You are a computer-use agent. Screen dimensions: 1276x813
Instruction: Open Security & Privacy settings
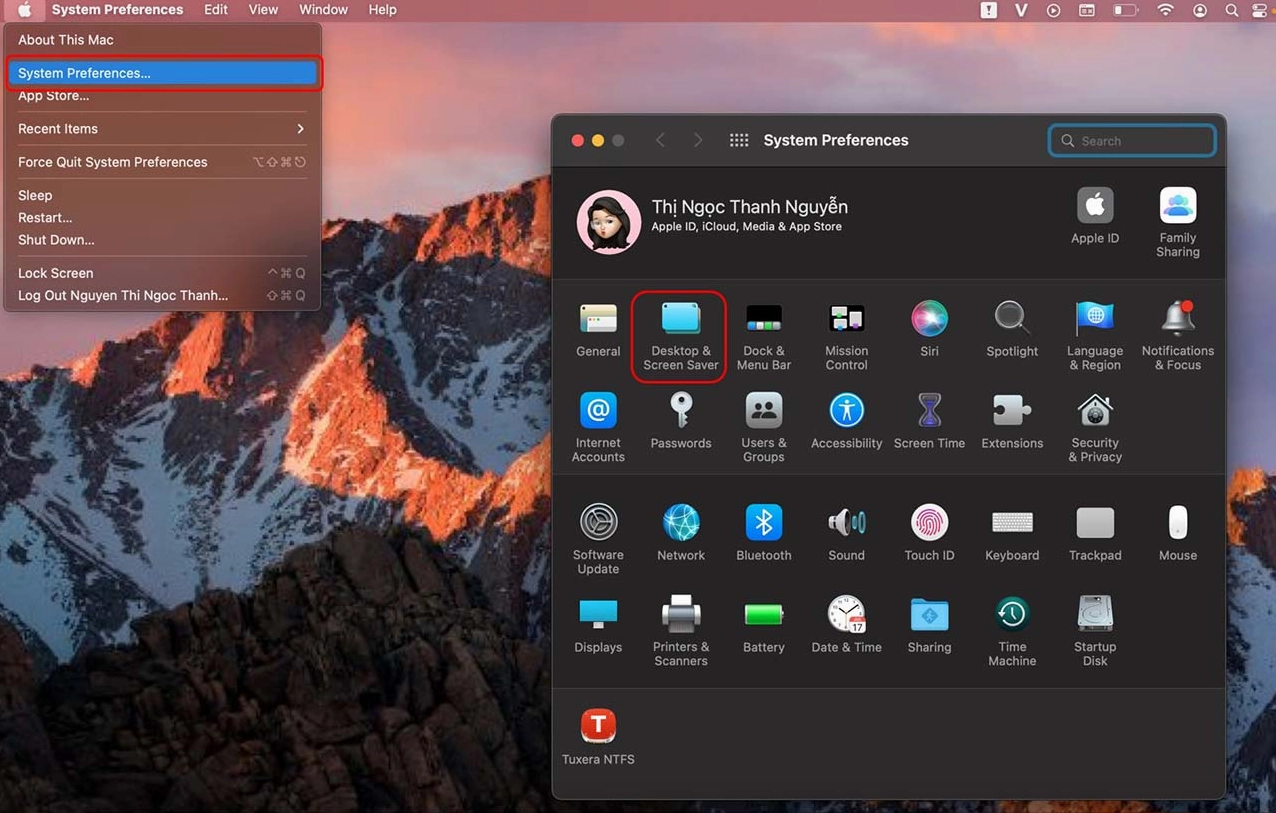pos(1095,427)
